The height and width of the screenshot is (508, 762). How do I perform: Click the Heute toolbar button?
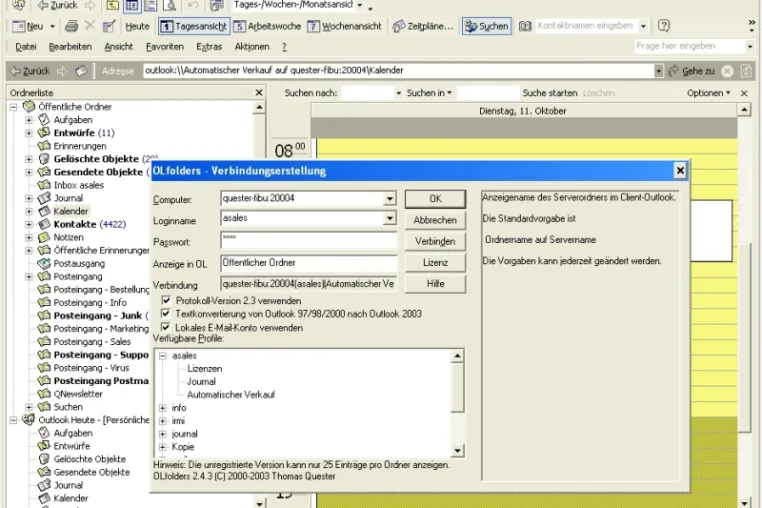click(137, 26)
